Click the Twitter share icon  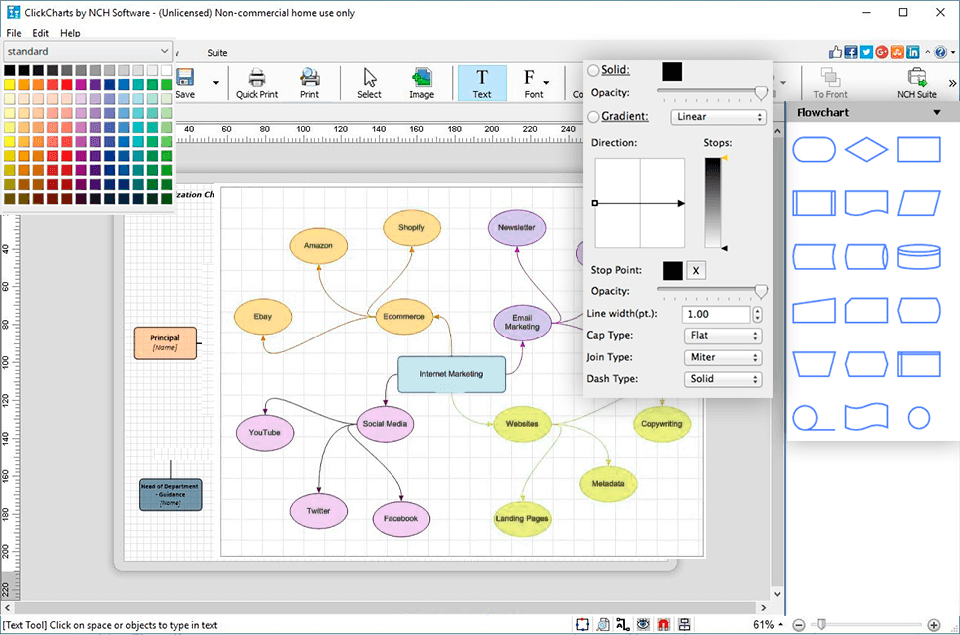[867, 52]
